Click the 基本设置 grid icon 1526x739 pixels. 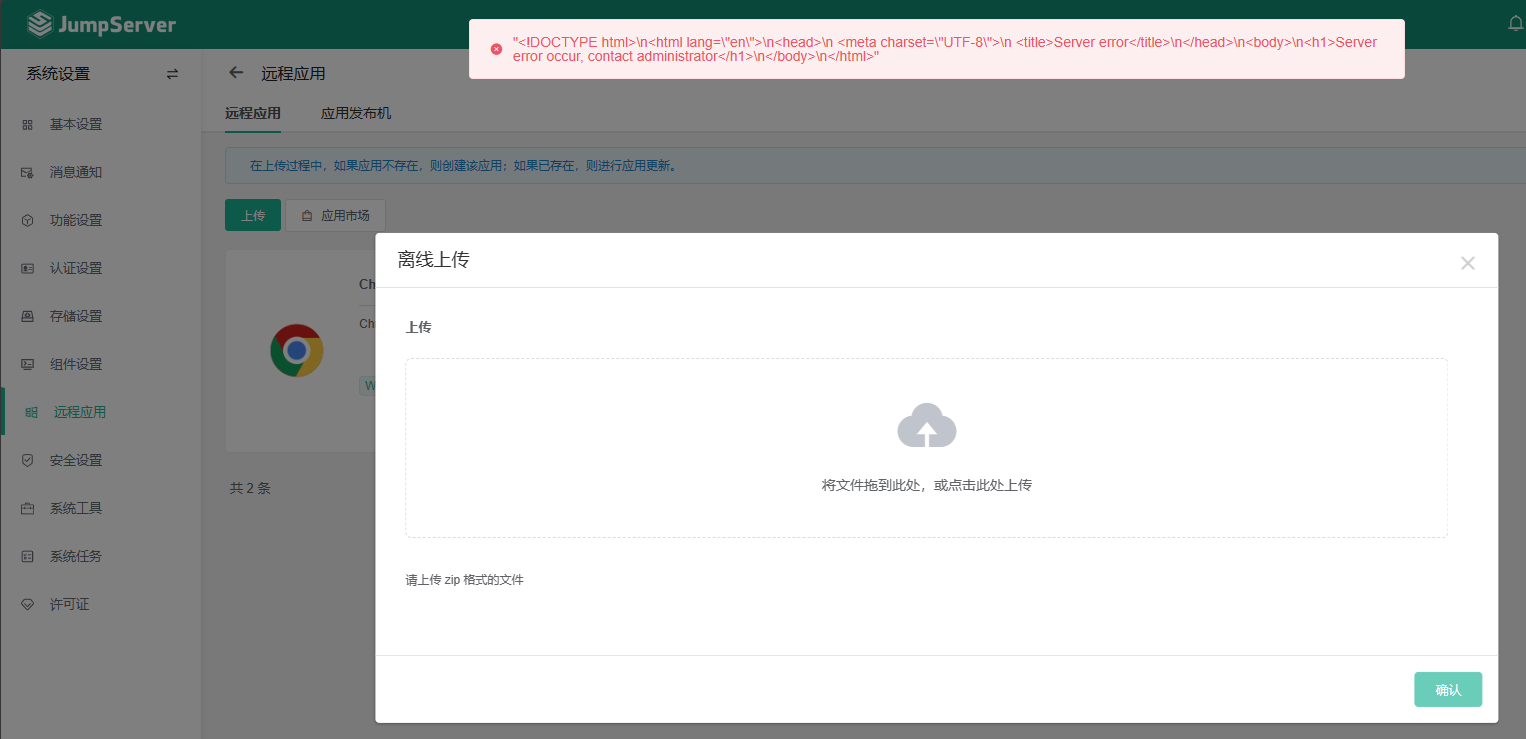pyautogui.click(x=28, y=125)
